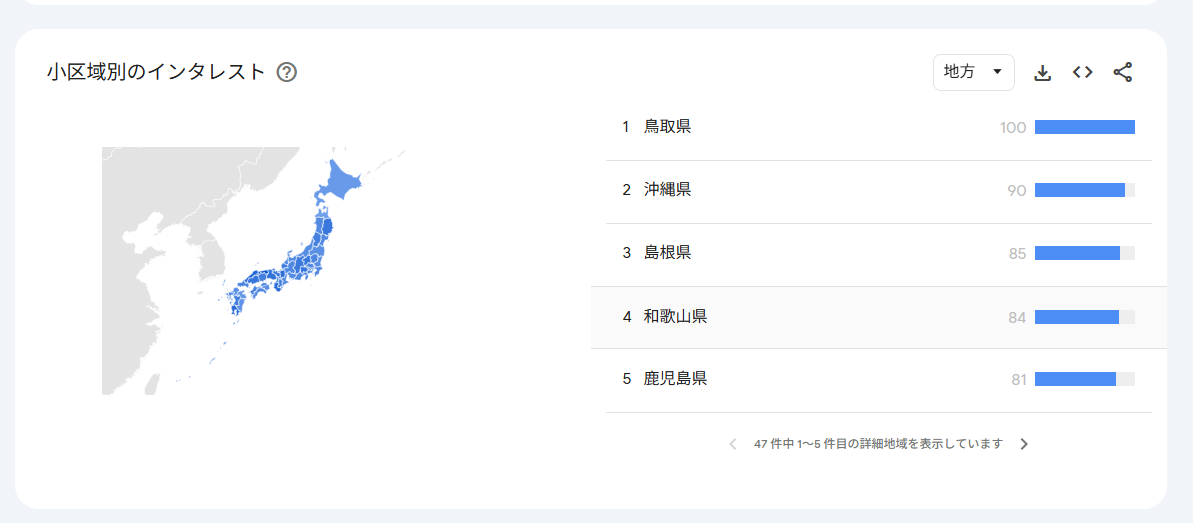Select 沖縄県 in the ranking list
The image size is (1193, 523).
[879, 190]
